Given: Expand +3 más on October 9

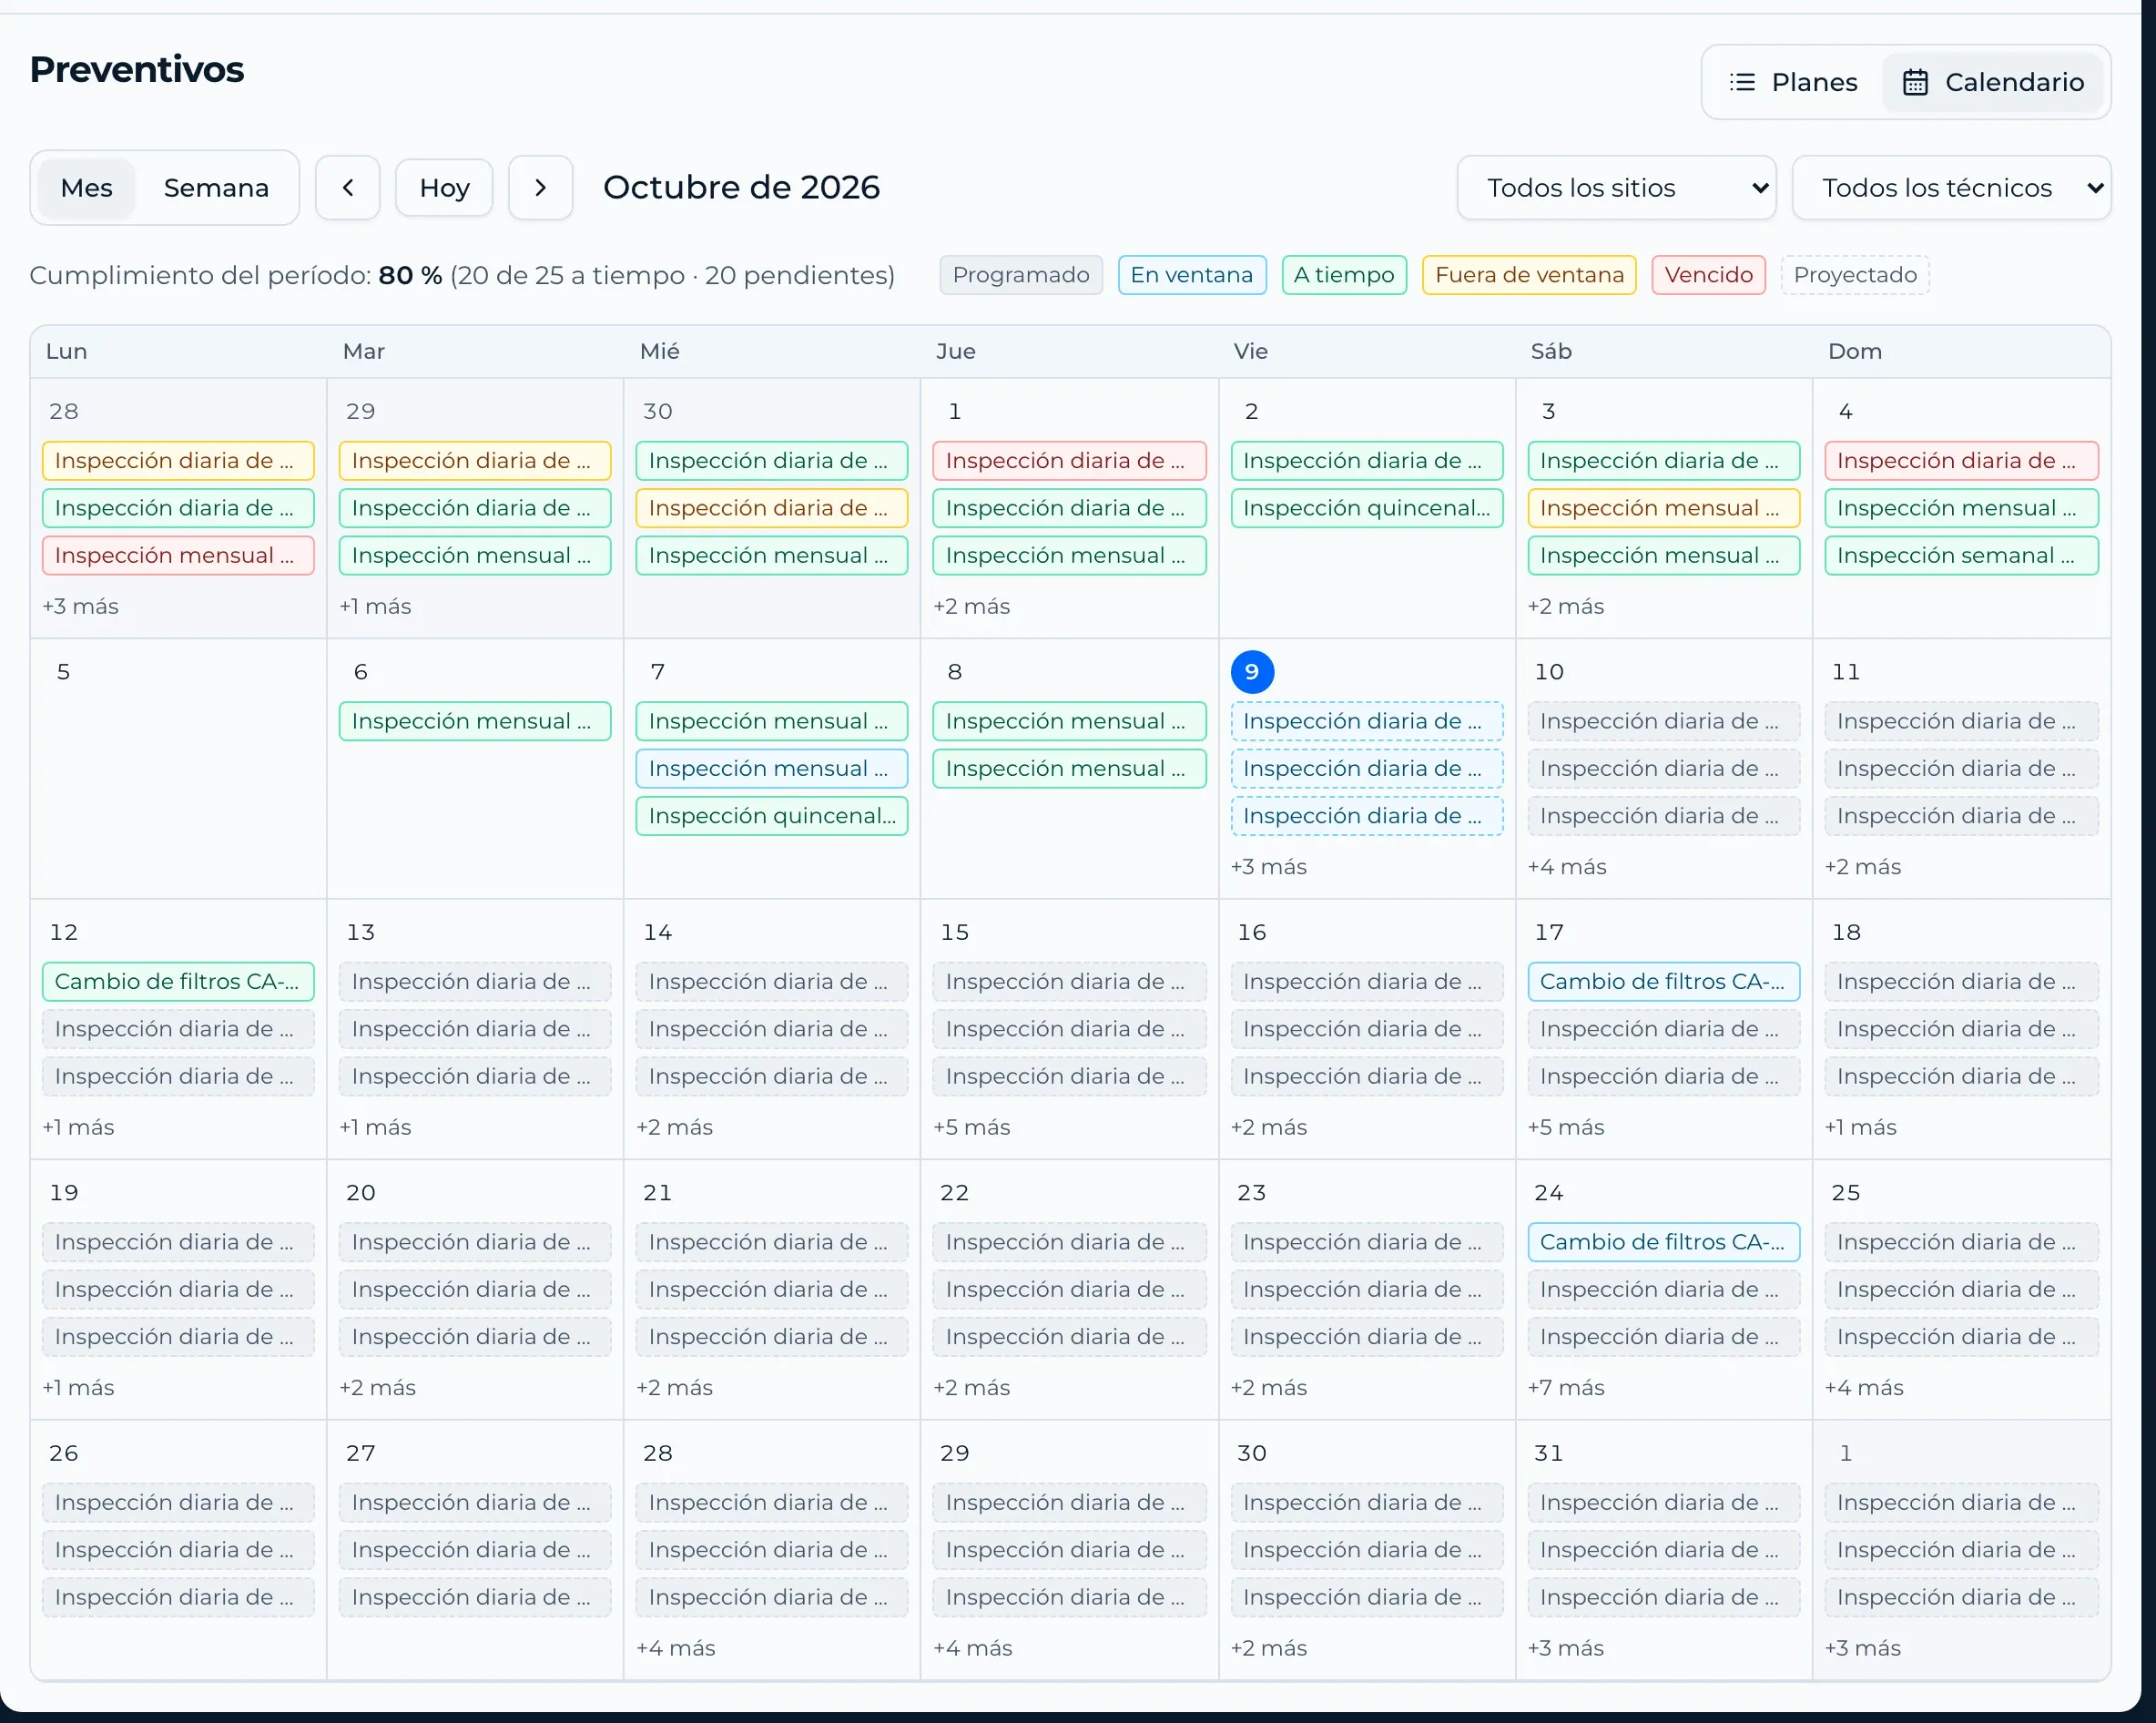Looking at the screenshot, I should (x=1268, y=867).
